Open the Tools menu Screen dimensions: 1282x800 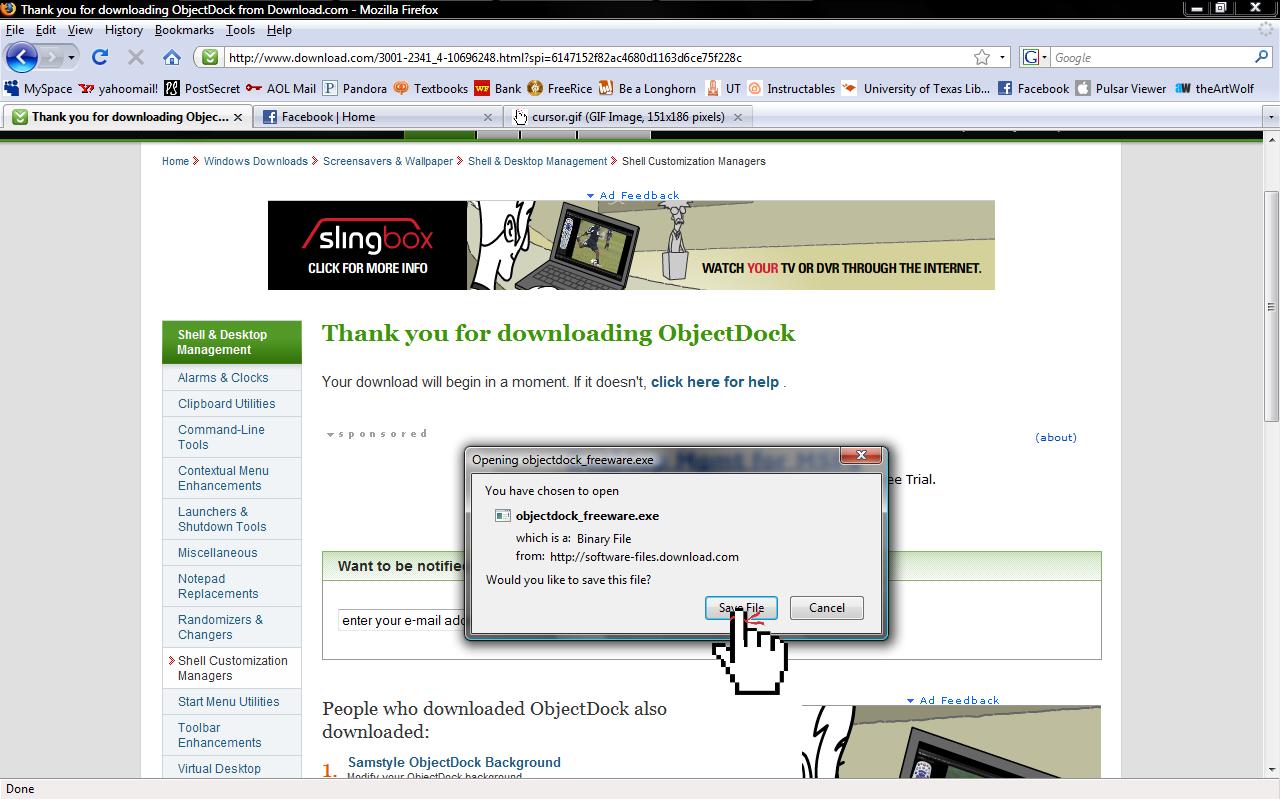(240, 30)
